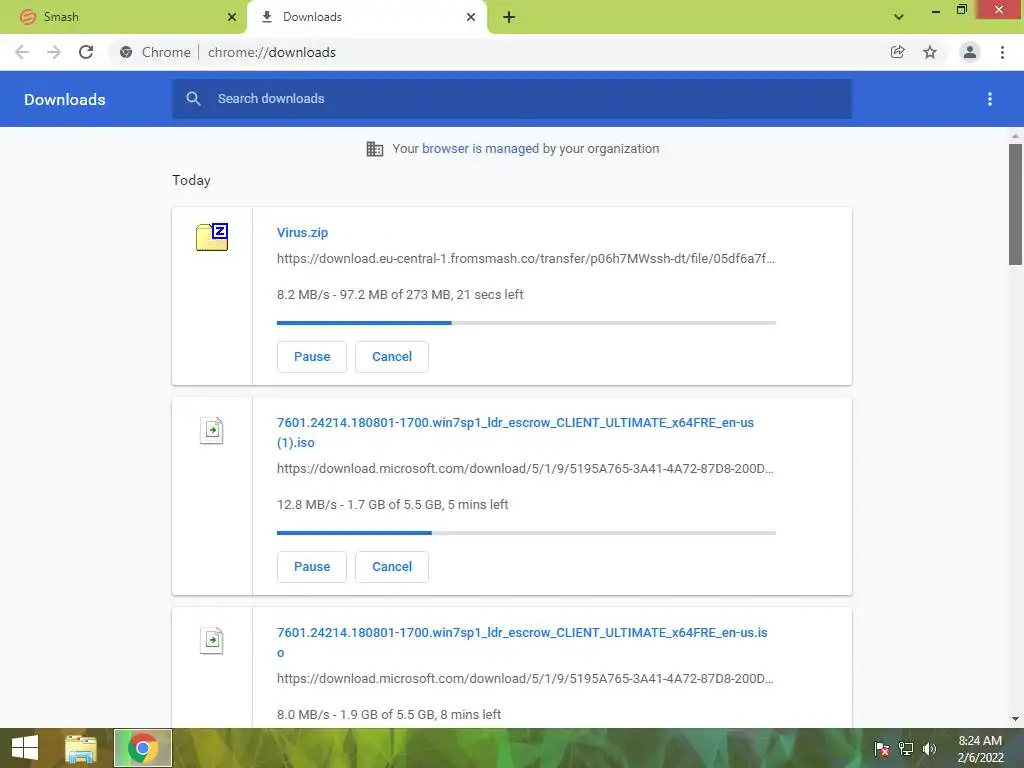The image size is (1024, 768).
Task: Open the Windows Start menu
Action: 25,748
